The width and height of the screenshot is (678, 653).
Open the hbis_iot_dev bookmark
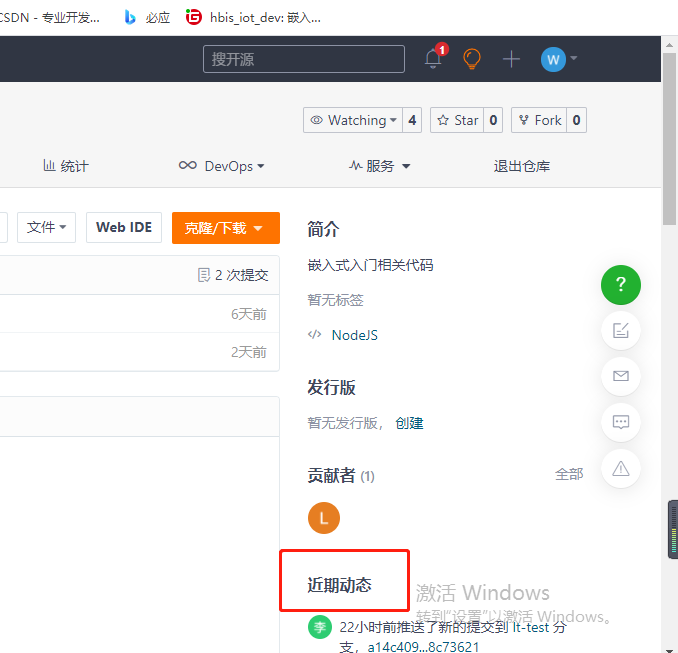253,17
